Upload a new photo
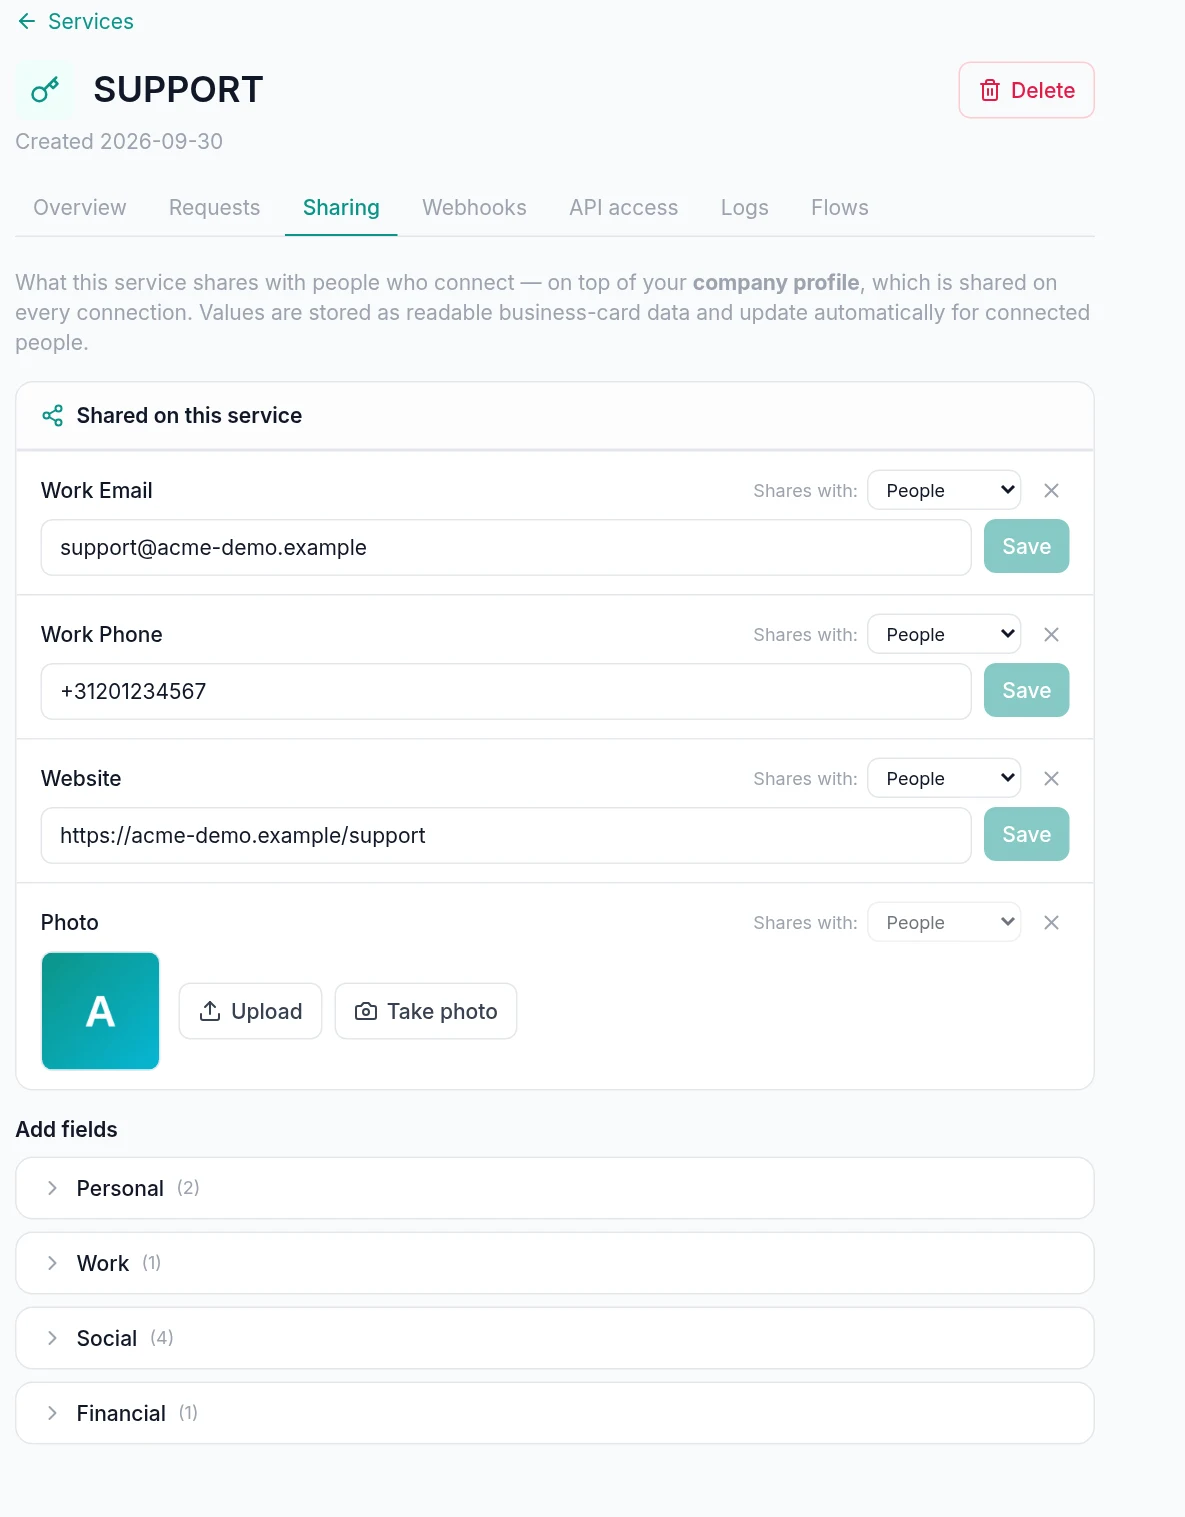1185x1517 pixels. pos(250,1011)
